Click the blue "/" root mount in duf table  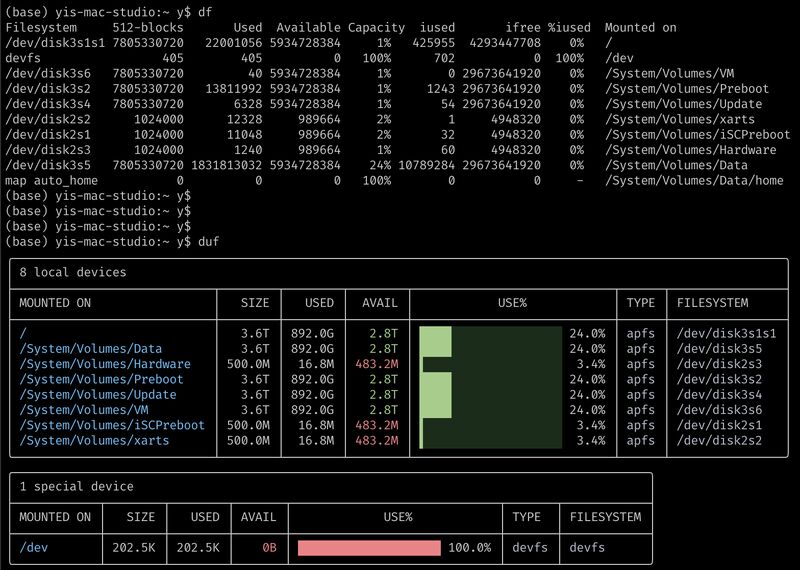click(x=23, y=334)
